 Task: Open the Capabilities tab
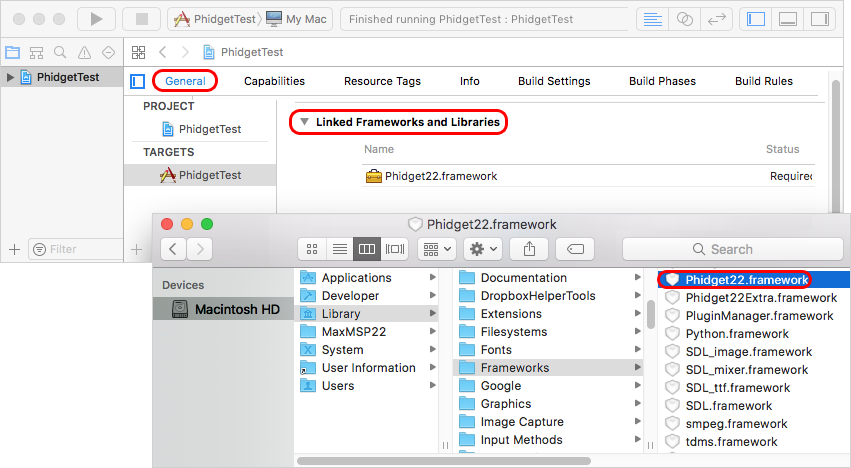pos(274,81)
